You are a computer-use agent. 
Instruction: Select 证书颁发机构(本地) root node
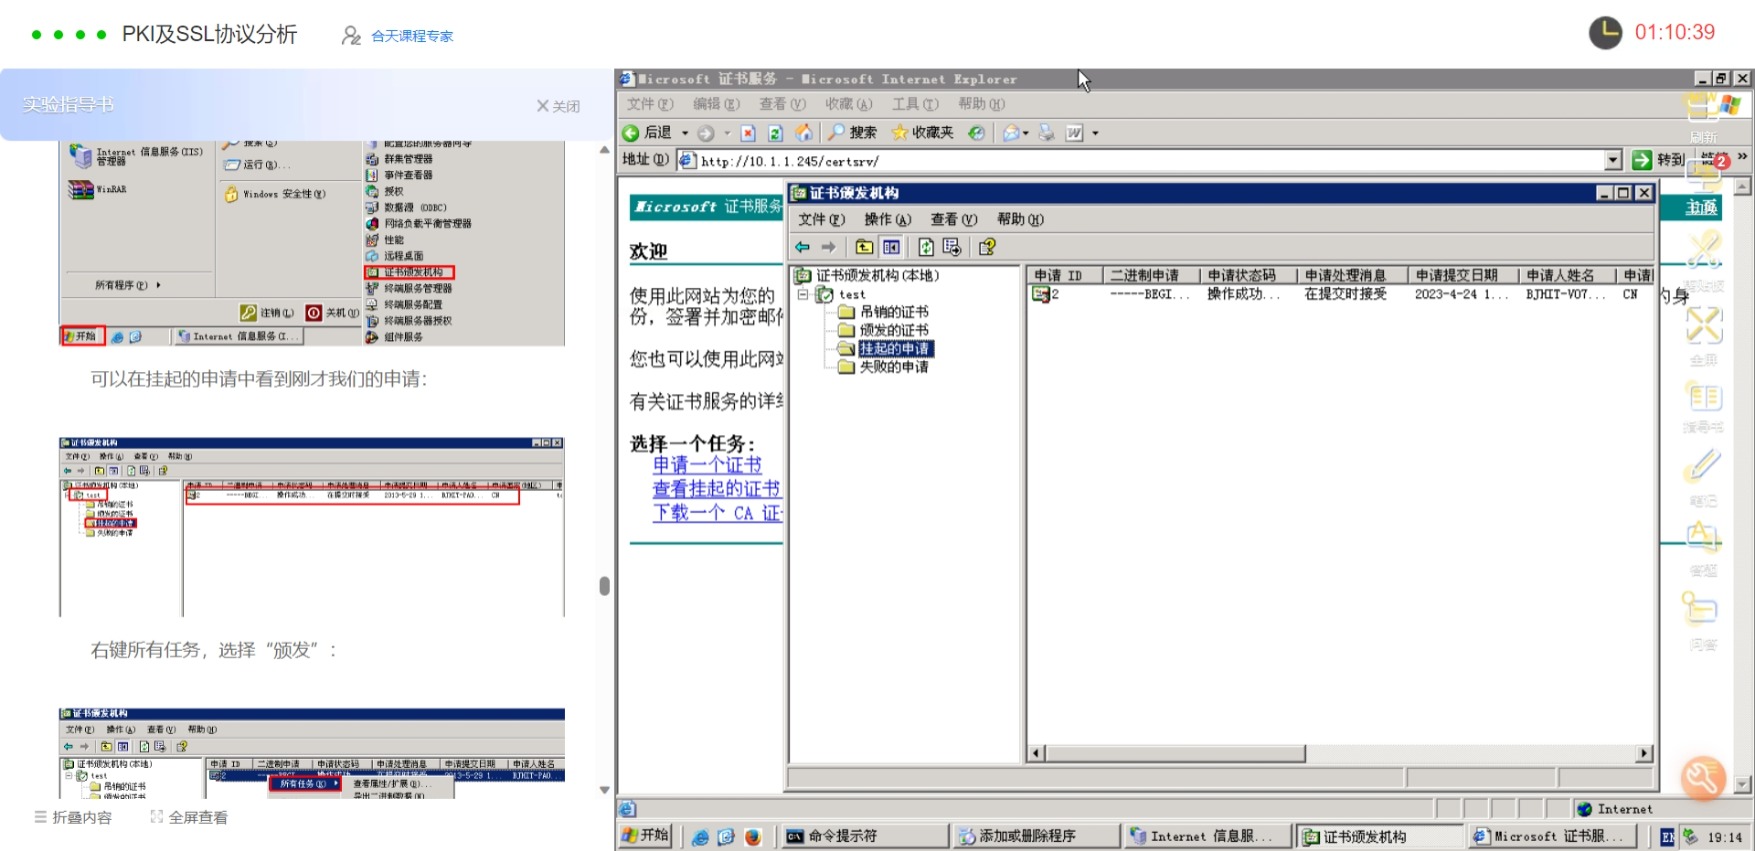877,276
